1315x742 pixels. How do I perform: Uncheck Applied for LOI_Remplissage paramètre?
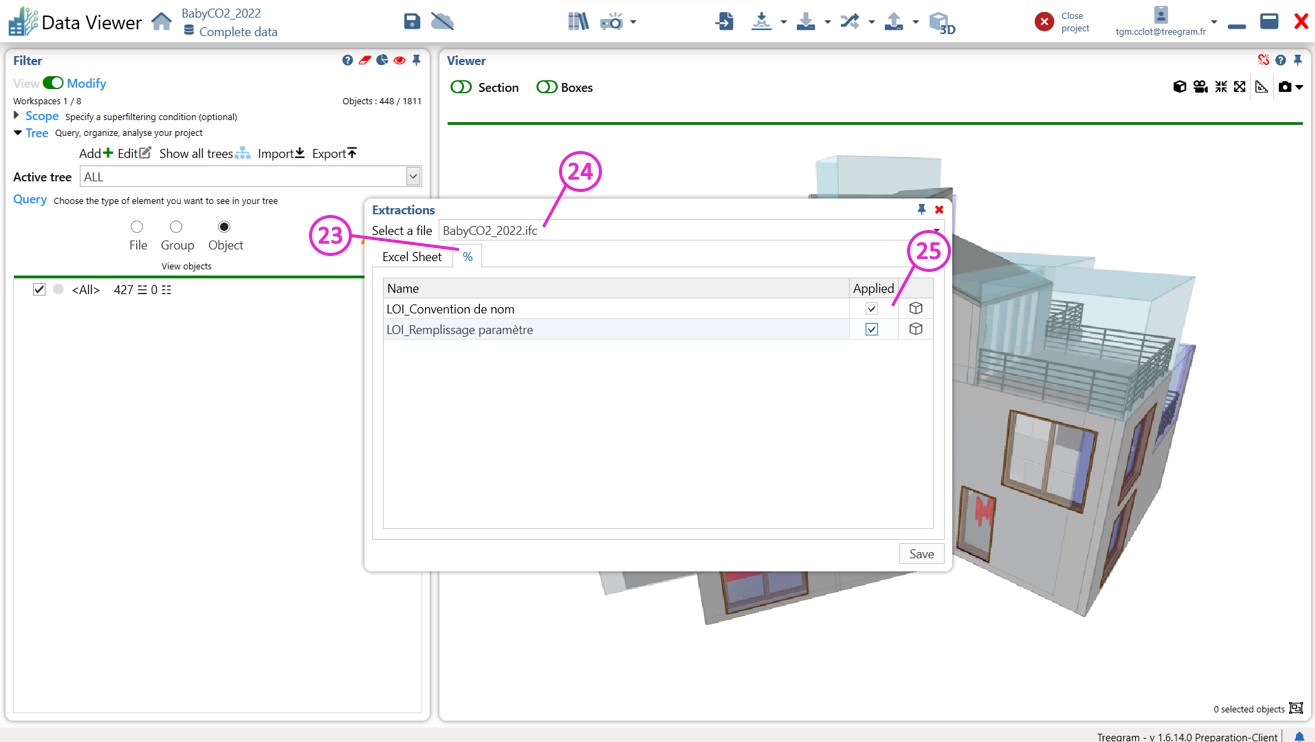(x=871, y=330)
